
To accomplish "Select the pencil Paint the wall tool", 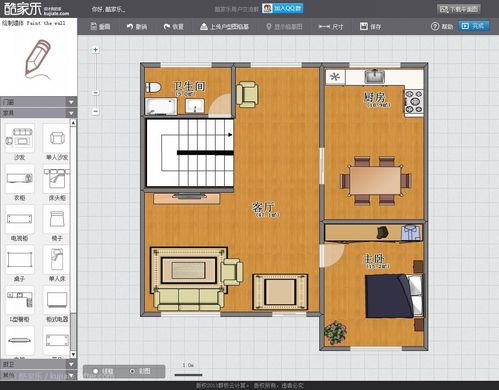I will point(38,58).
